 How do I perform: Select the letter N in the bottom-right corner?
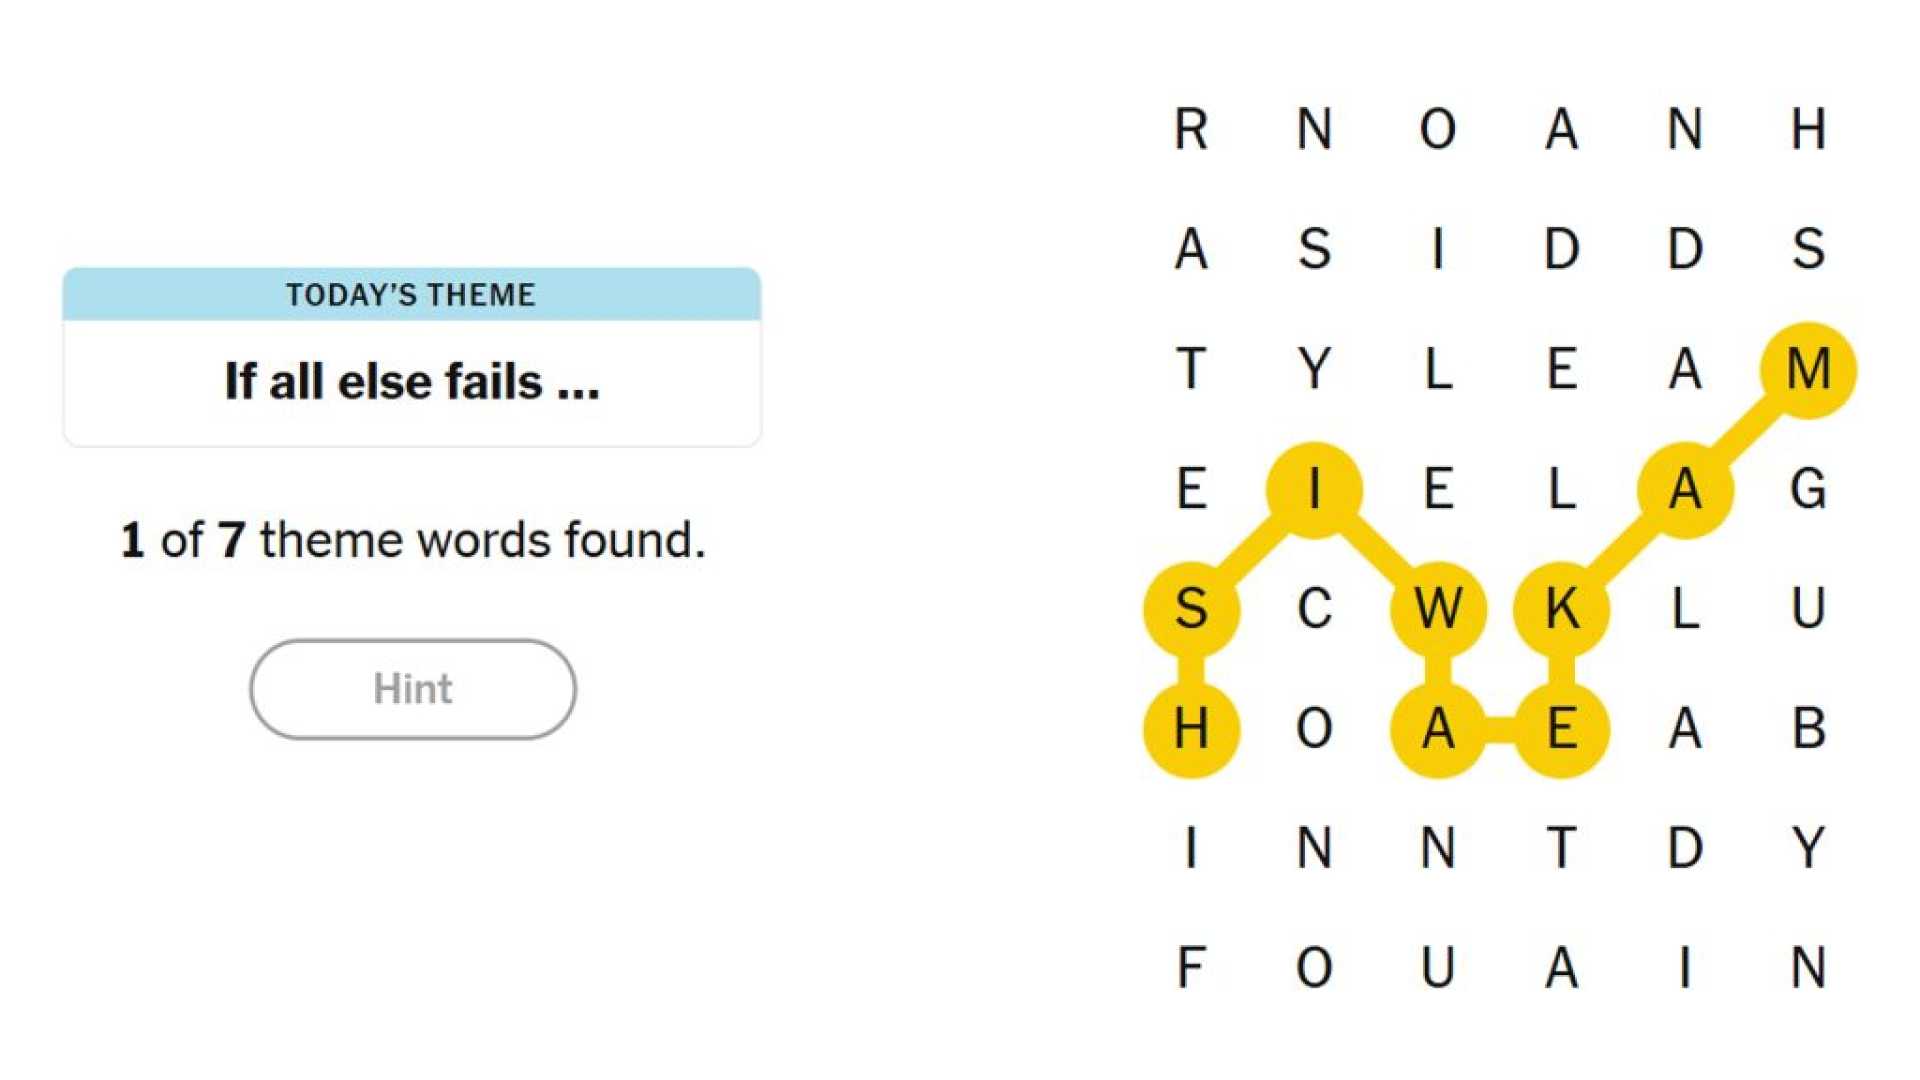click(x=1808, y=965)
